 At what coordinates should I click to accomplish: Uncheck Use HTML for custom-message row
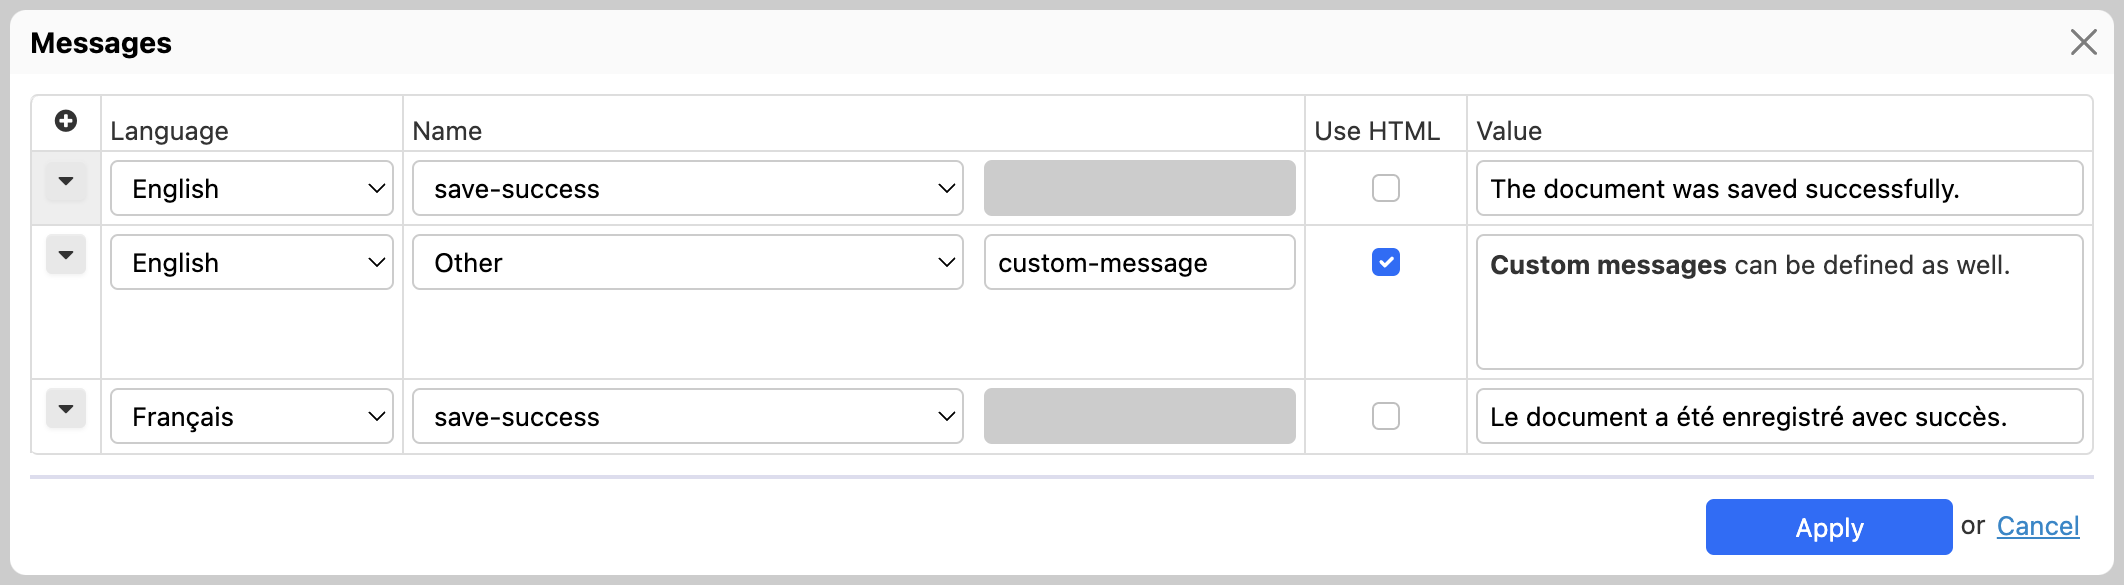1385,262
